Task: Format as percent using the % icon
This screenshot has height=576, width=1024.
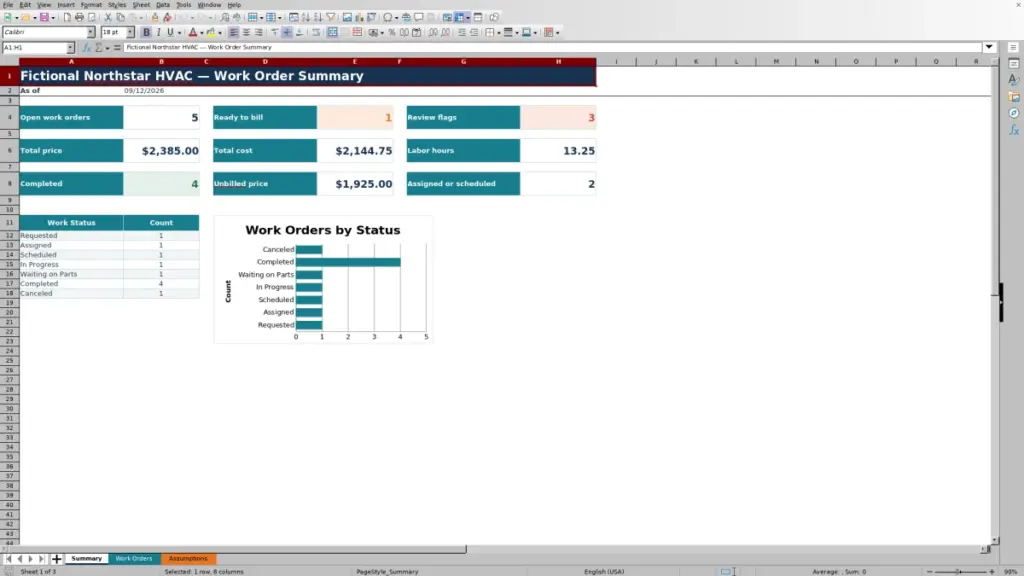Action: [392, 32]
